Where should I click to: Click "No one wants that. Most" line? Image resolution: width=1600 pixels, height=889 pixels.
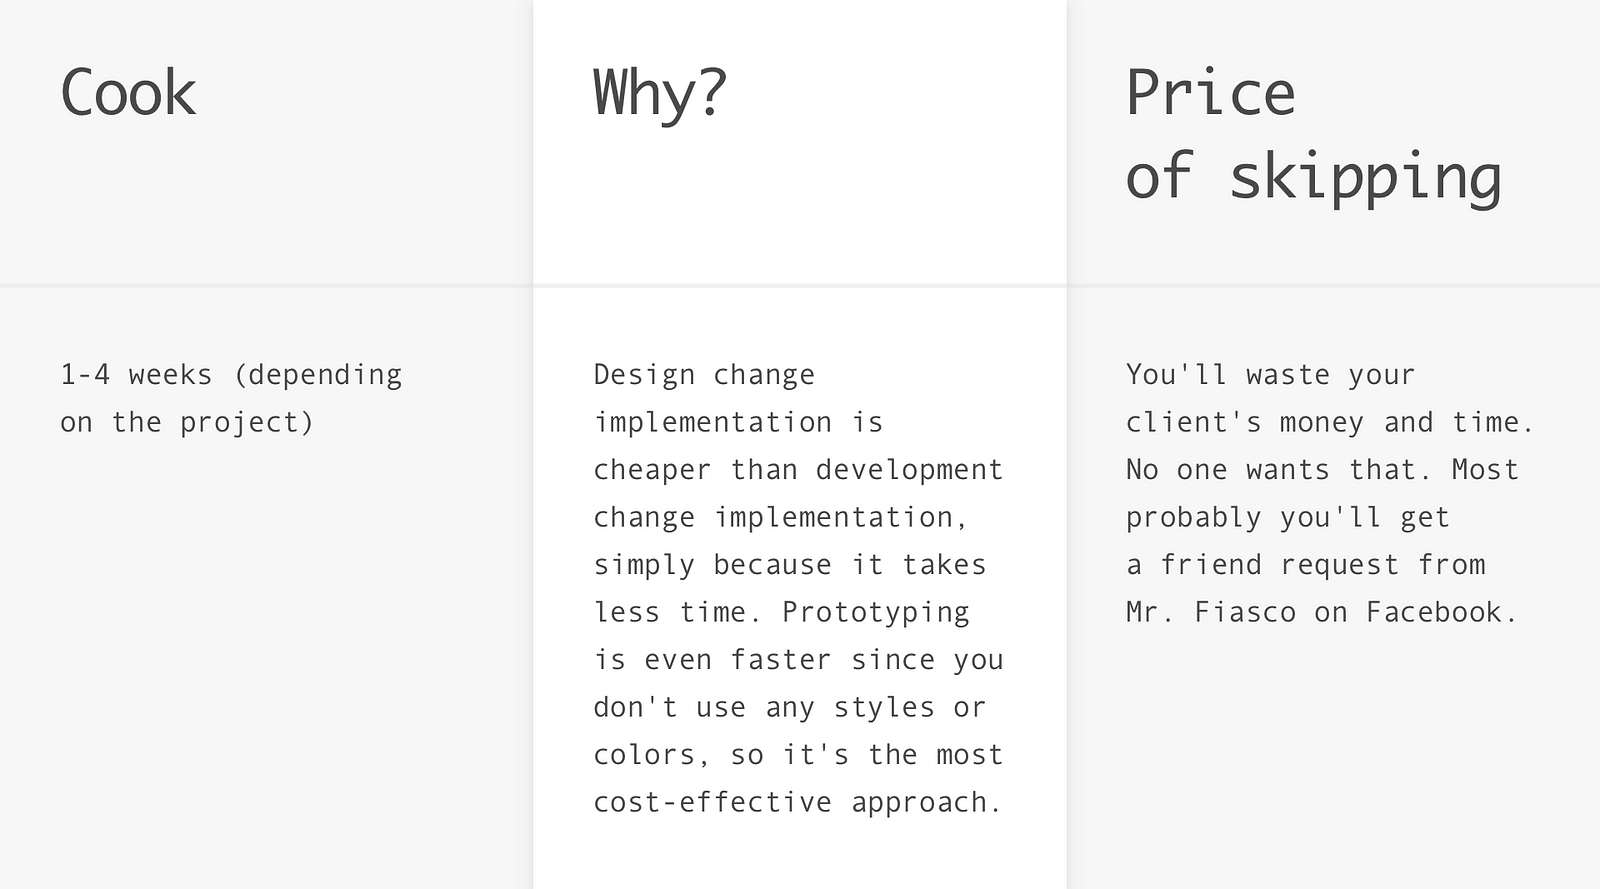[1322, 470]
